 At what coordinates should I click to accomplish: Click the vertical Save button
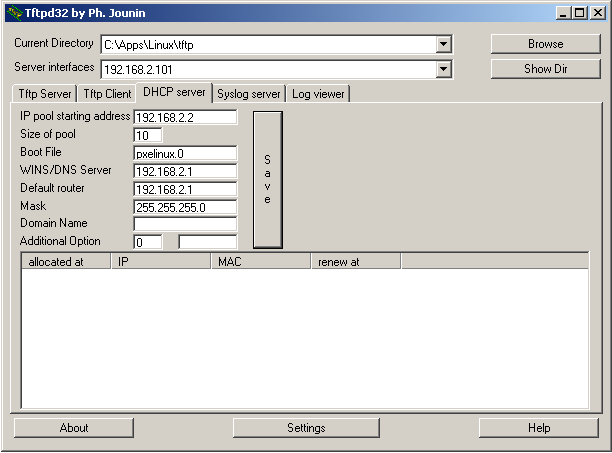tap(268, 180)
